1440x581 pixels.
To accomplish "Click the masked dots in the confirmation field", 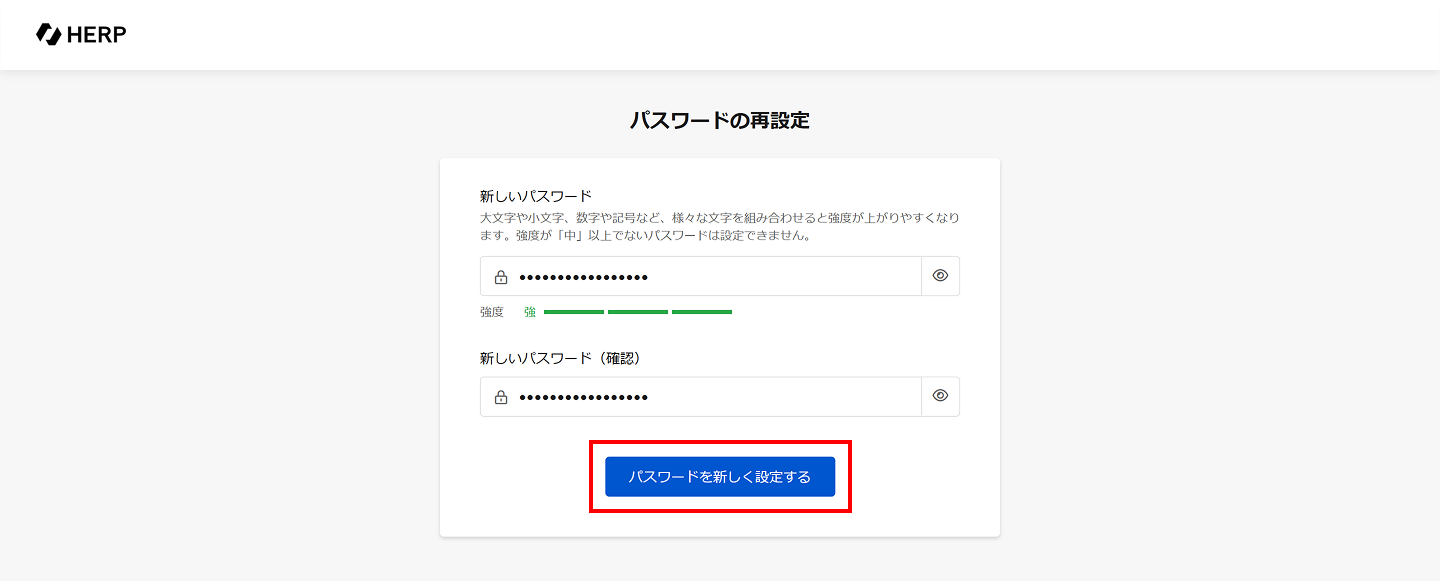I will tap(584, 397).
